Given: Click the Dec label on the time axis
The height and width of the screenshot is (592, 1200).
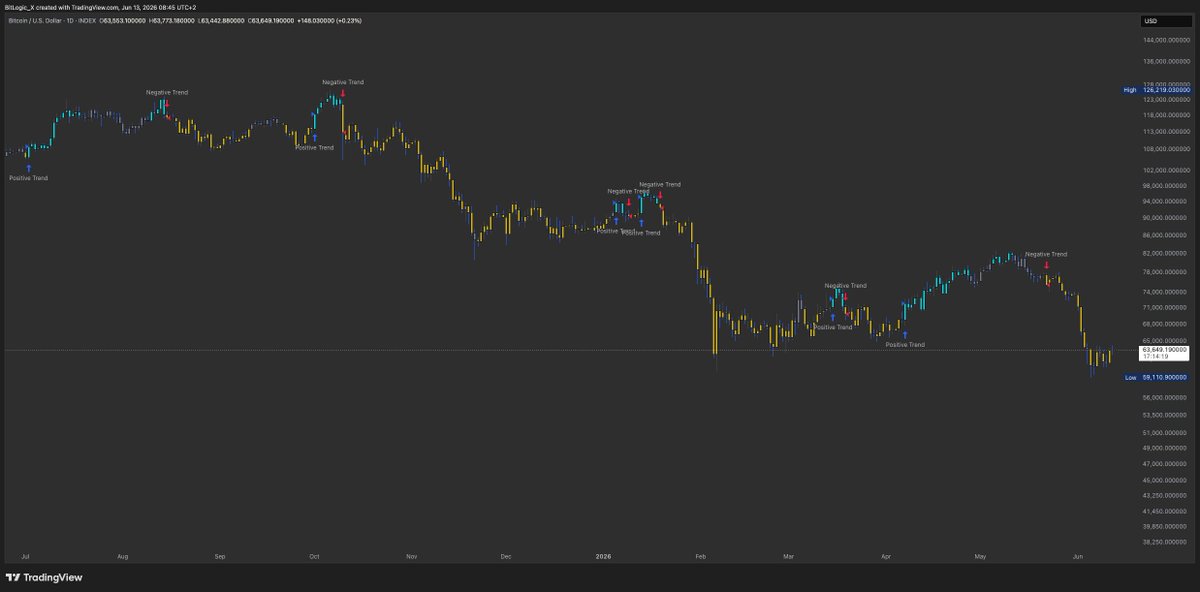Looking at the screenshot, I should 505,555.
